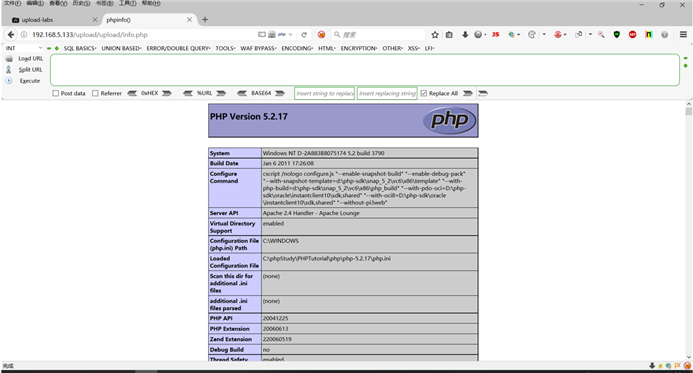Expand the XSS menu
The height and width of the screenshot is (373, 693).
[414, 48]
